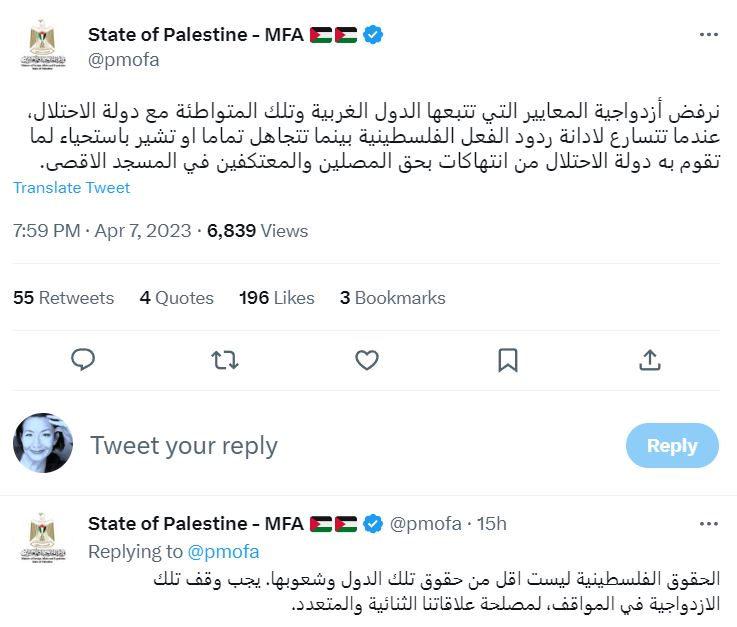Click the Reply button
The image size is (737, 627).
[671, 446]
